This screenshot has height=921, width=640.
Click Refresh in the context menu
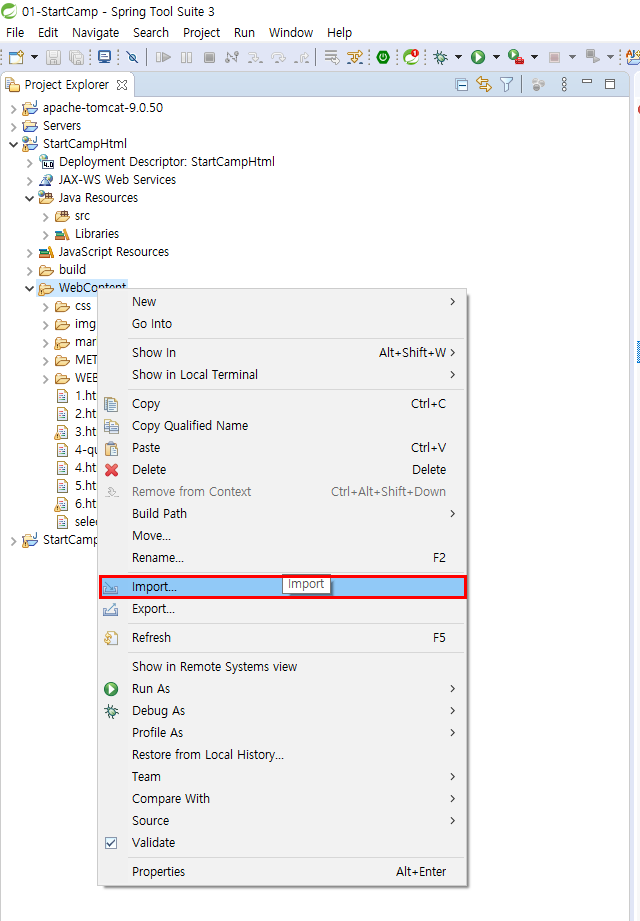(x=283, y=638)
